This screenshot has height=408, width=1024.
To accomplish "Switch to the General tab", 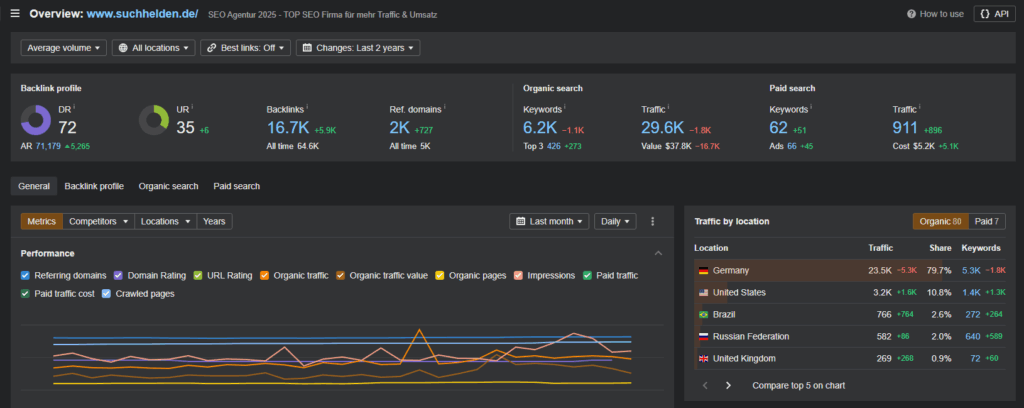I will [34, 186].
